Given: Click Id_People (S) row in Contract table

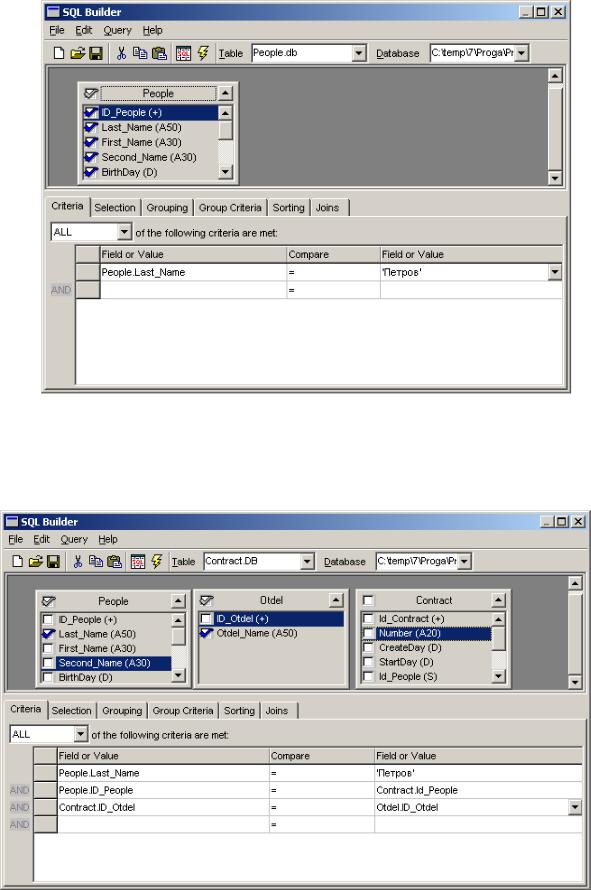Looking at the screenshot, I should (x=426, y=677).
